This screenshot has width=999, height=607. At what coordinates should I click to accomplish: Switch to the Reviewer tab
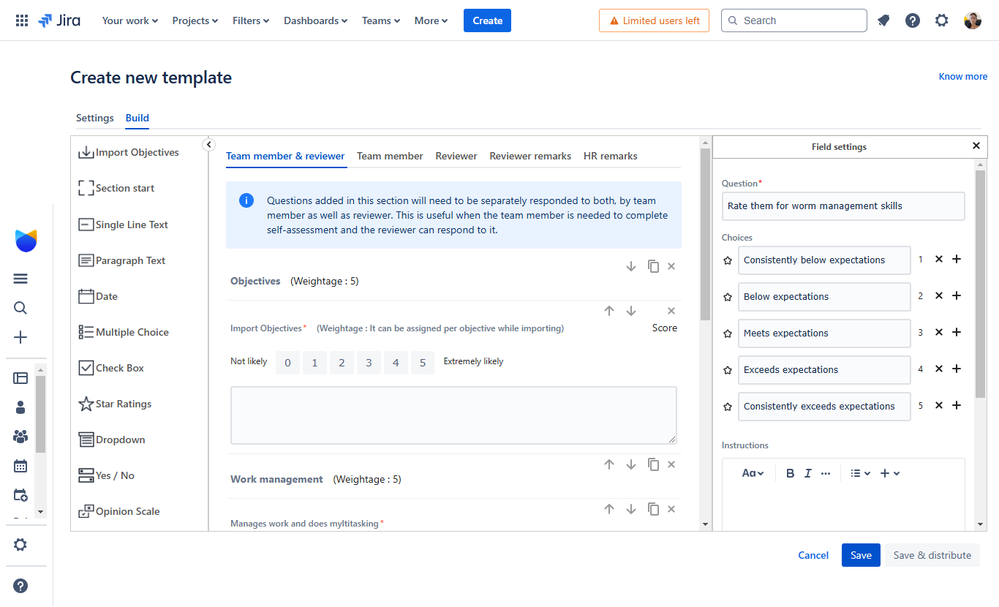point(456,155)
